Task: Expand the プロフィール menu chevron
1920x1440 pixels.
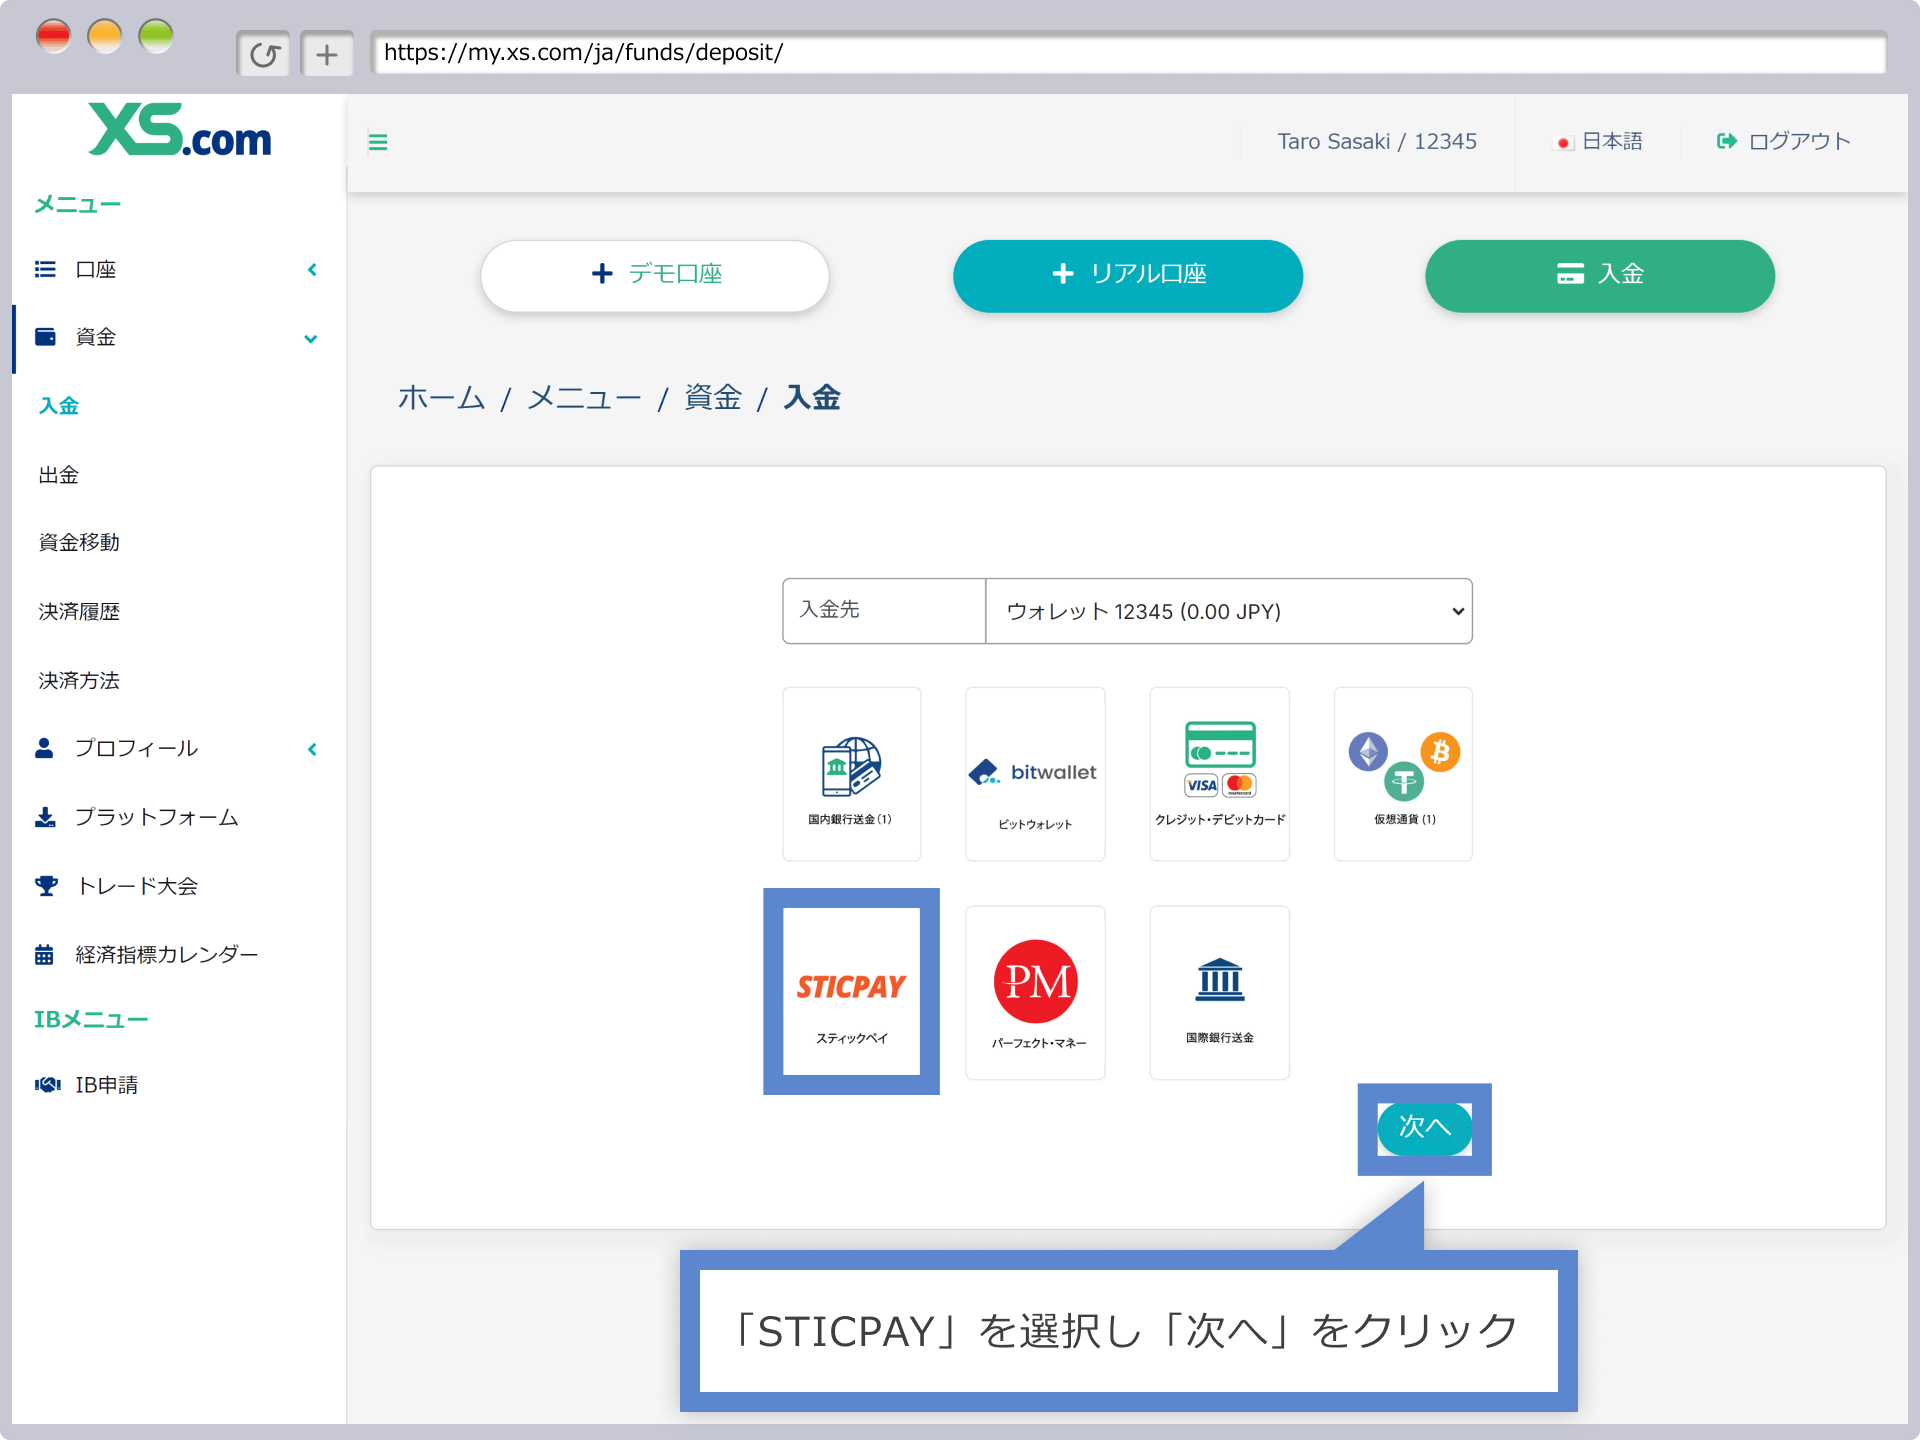Action: 312,749
